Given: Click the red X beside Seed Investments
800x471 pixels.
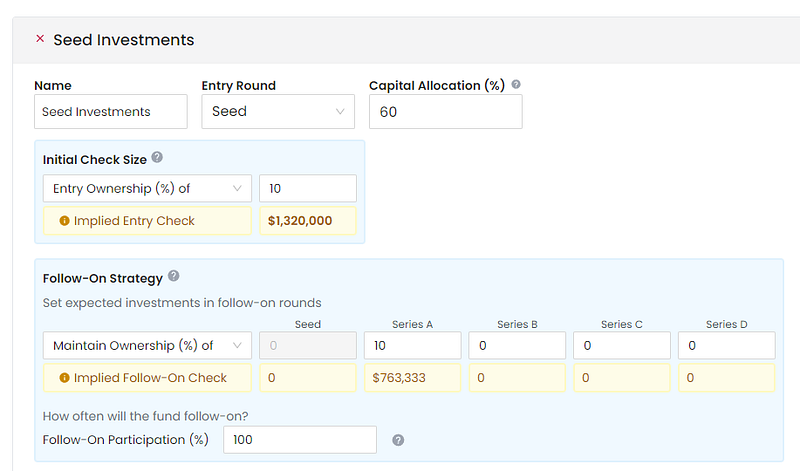Looking at the screenshot, I should click(40, 39).
